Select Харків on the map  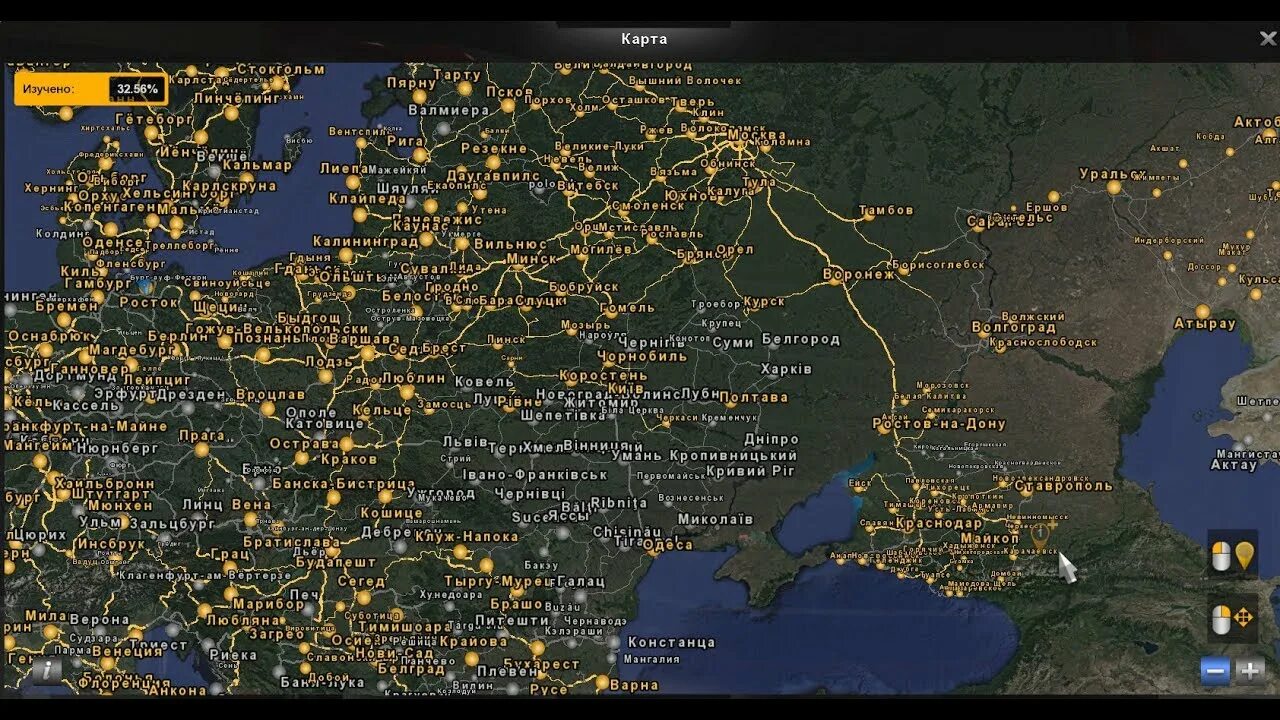[787, 369]
